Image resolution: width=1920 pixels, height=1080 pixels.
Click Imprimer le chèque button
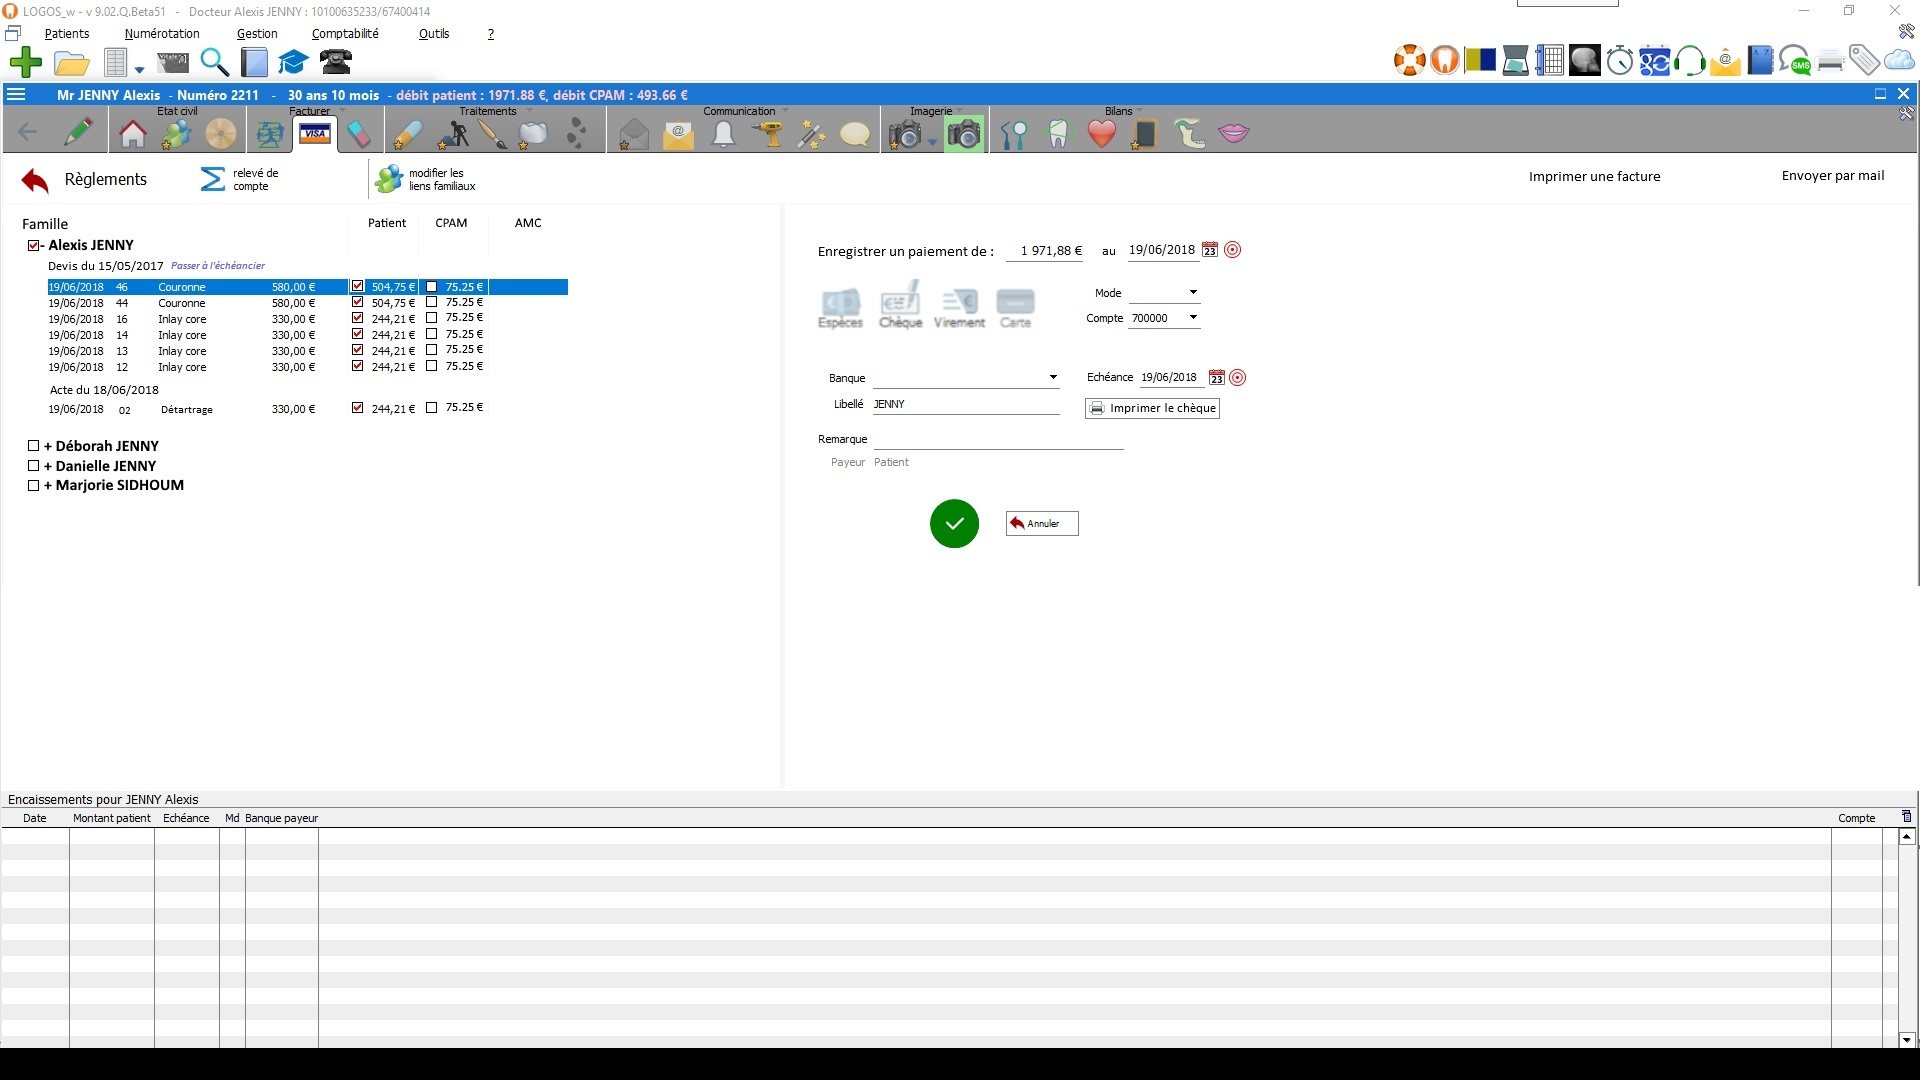click(x=1152, y=408)
